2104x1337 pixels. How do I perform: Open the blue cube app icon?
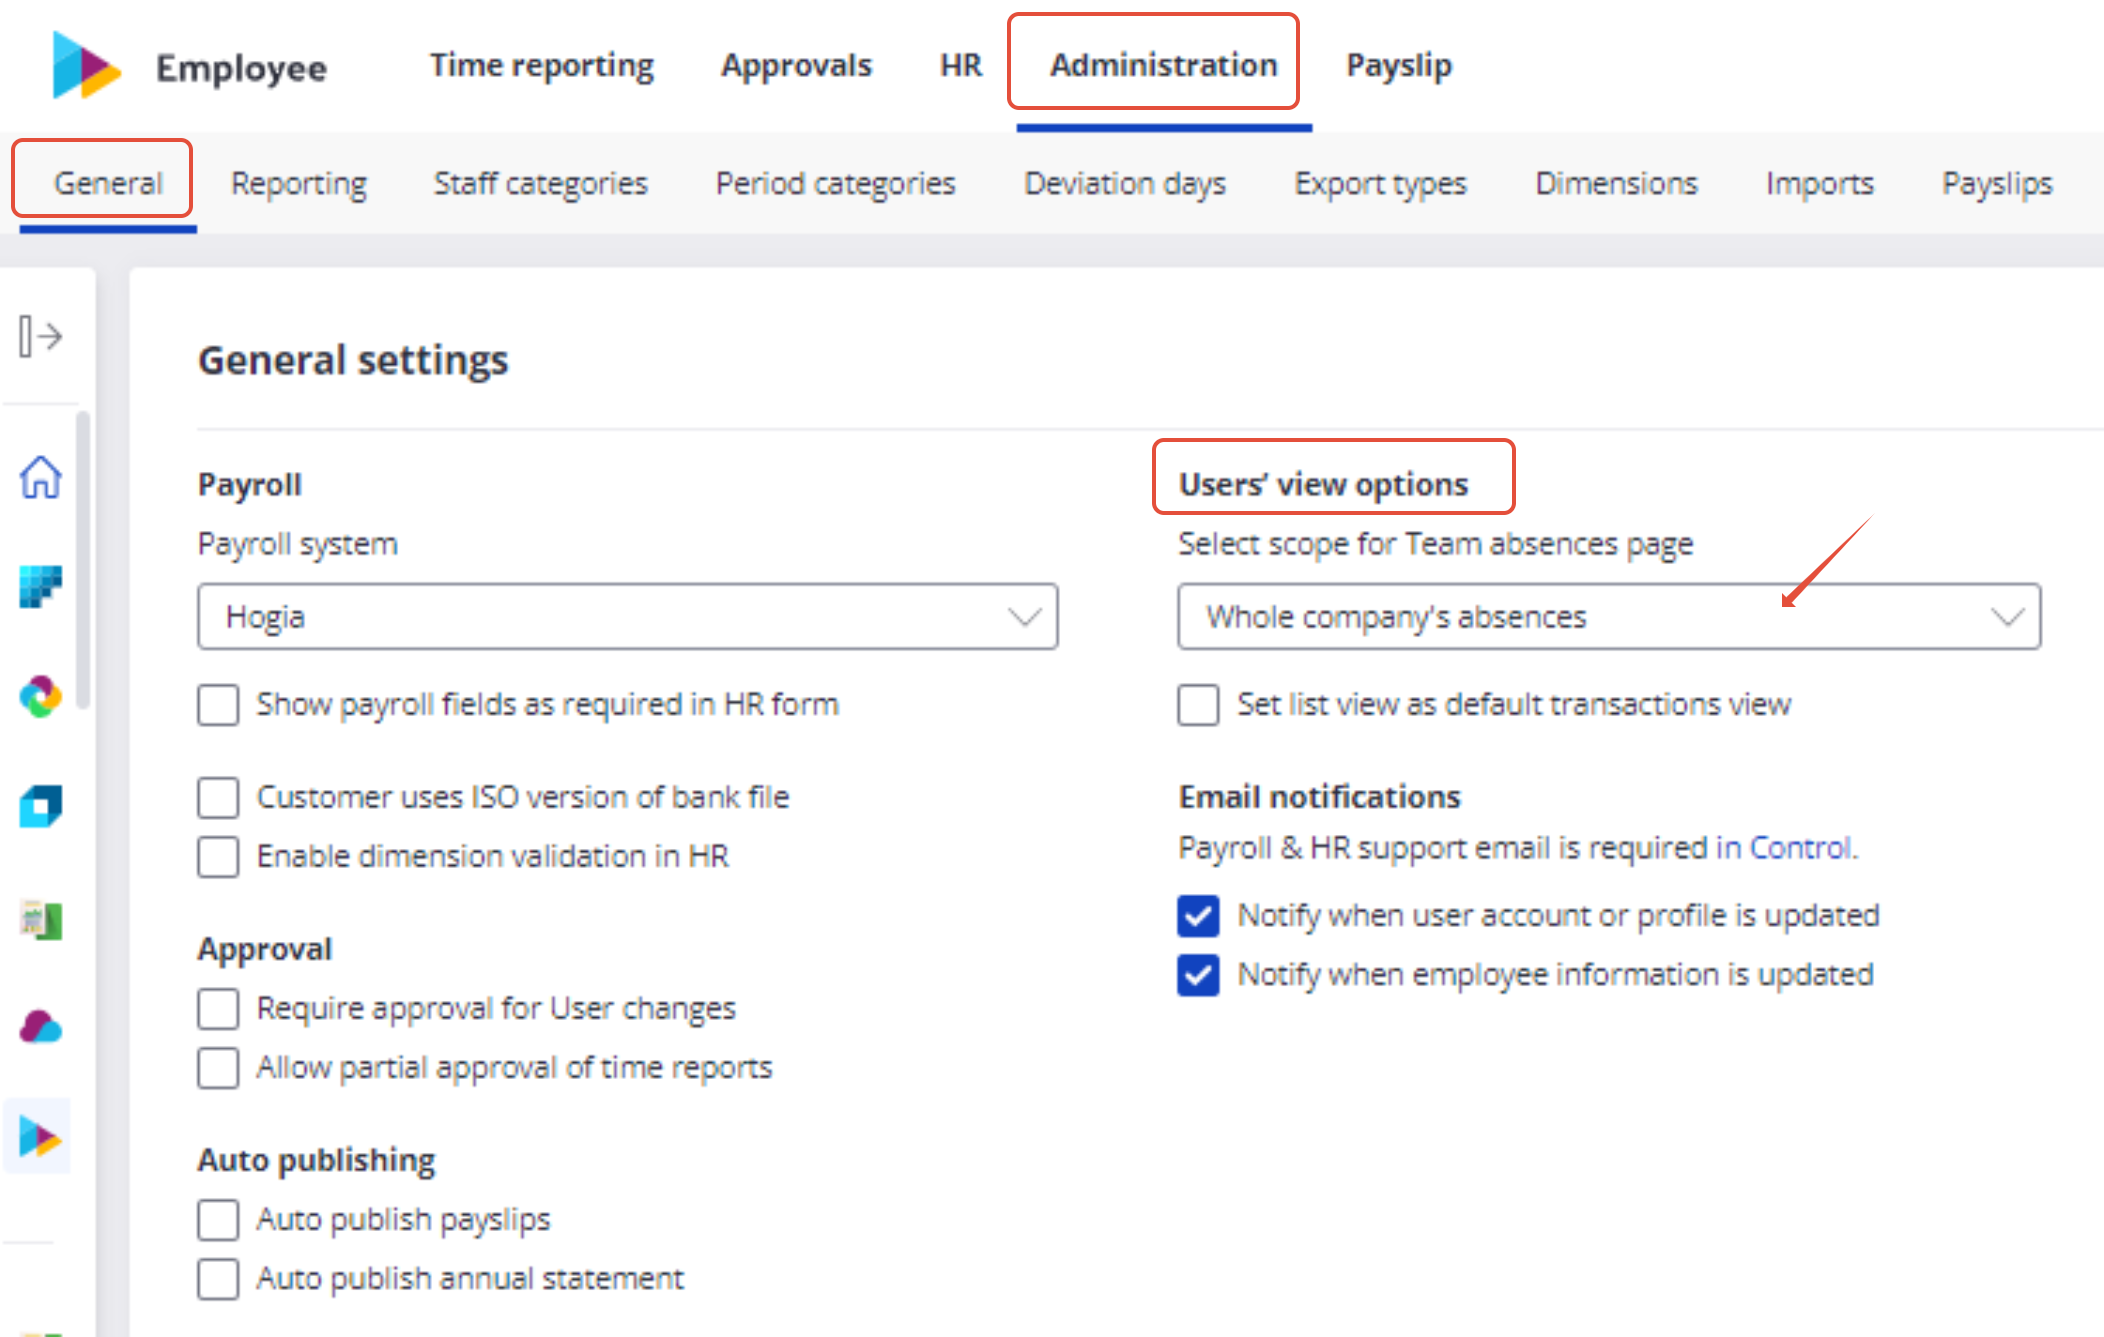40,806
